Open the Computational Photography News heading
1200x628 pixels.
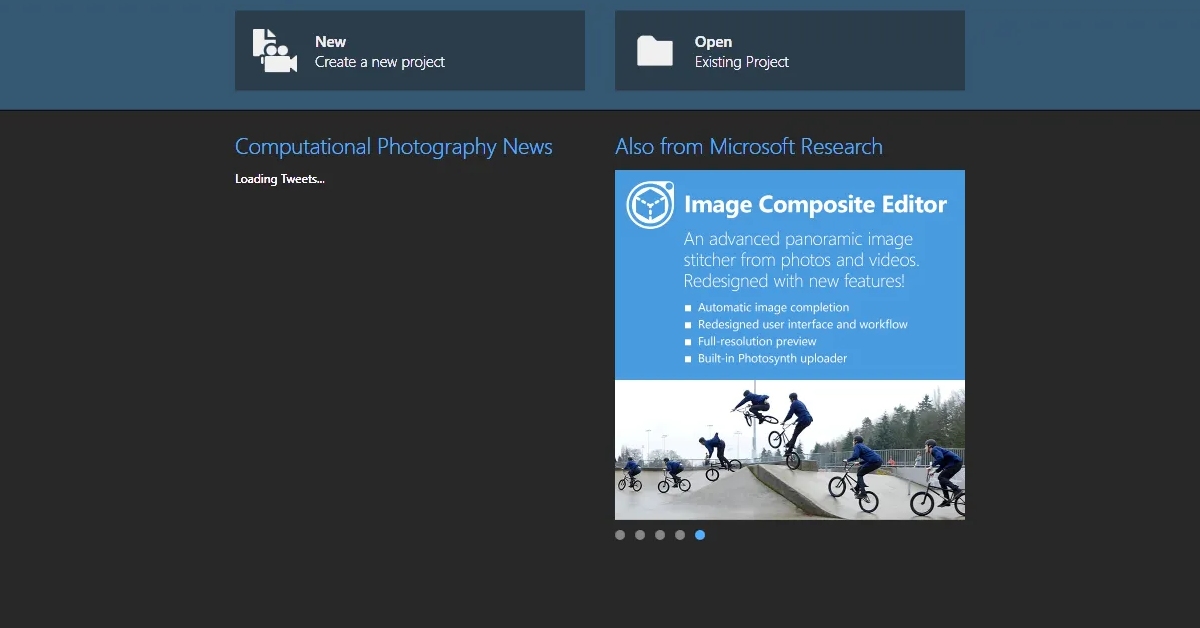[393, 147]
